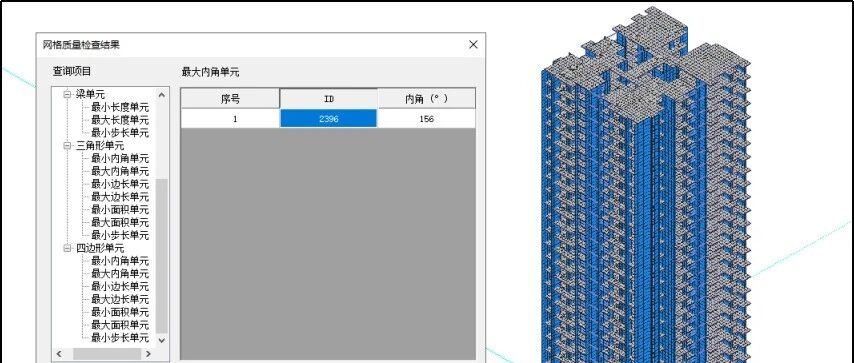Image resolution: width=854 pixels, height=363 pixels.
Task: Click the 序号 cell showing 1
Action: [230, 118]
